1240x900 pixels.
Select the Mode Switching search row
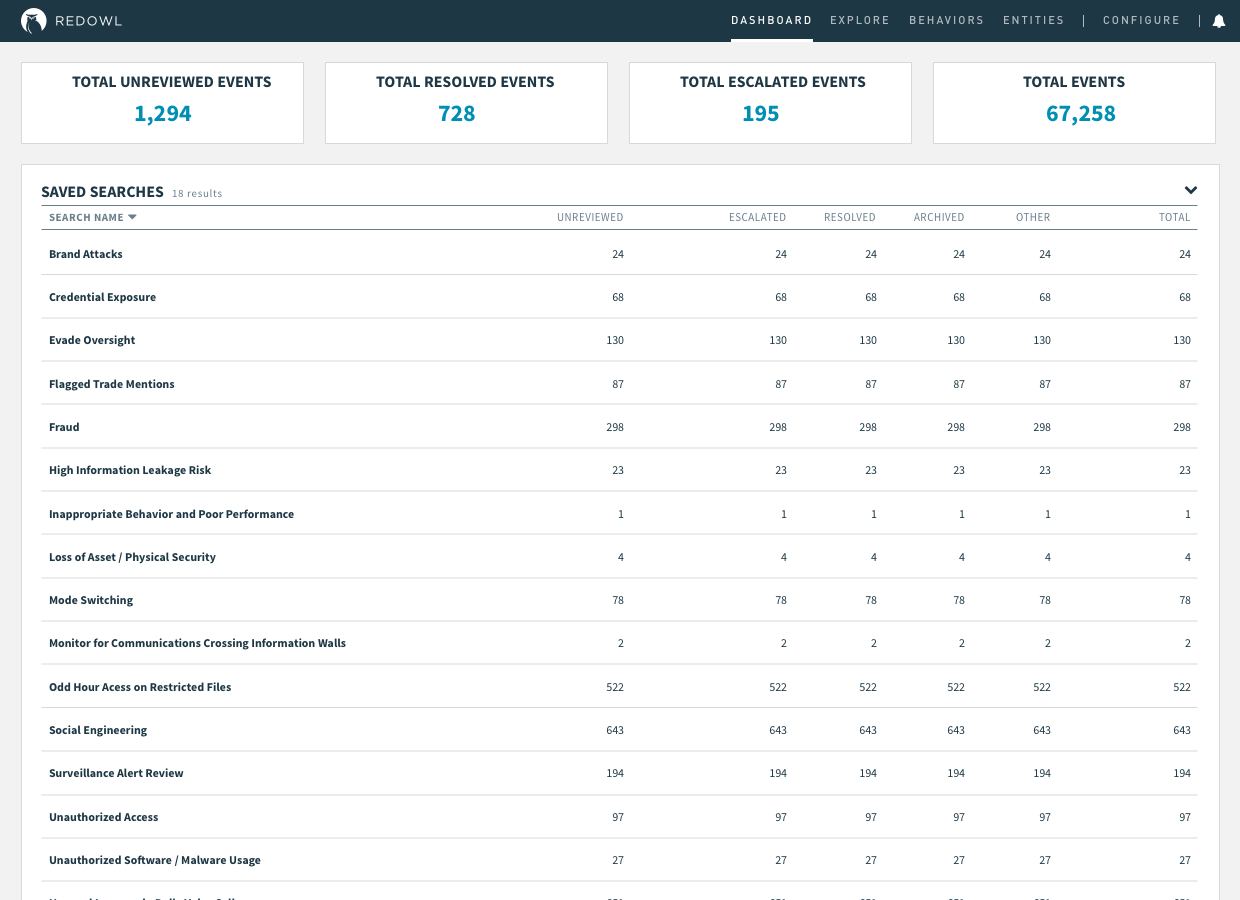coord(91,600)
